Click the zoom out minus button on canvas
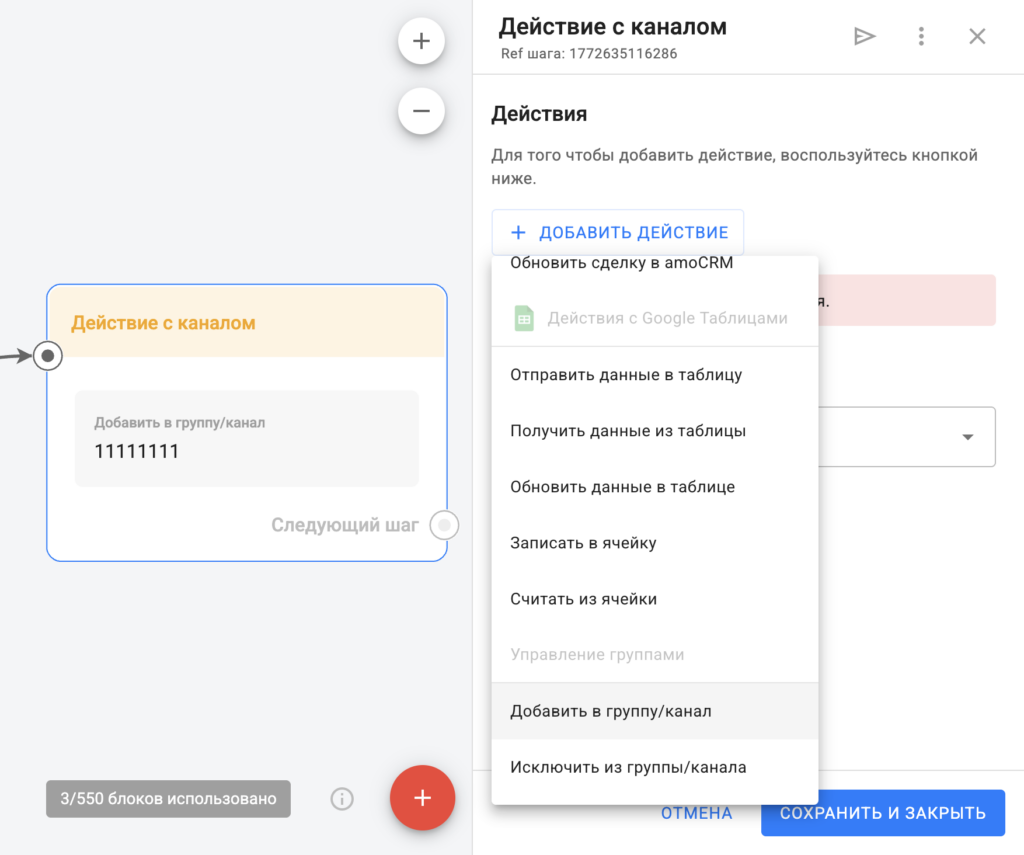The image size is (1024, 855). 421,111
